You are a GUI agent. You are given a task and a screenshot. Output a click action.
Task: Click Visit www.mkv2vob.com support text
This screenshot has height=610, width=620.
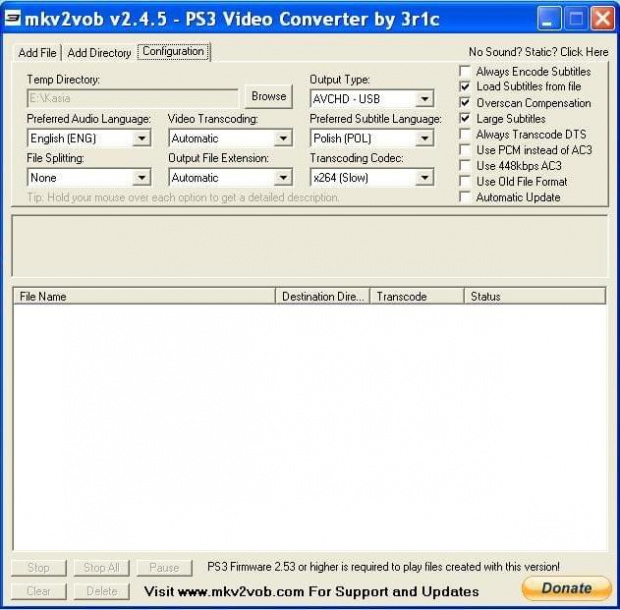[311, 591]
